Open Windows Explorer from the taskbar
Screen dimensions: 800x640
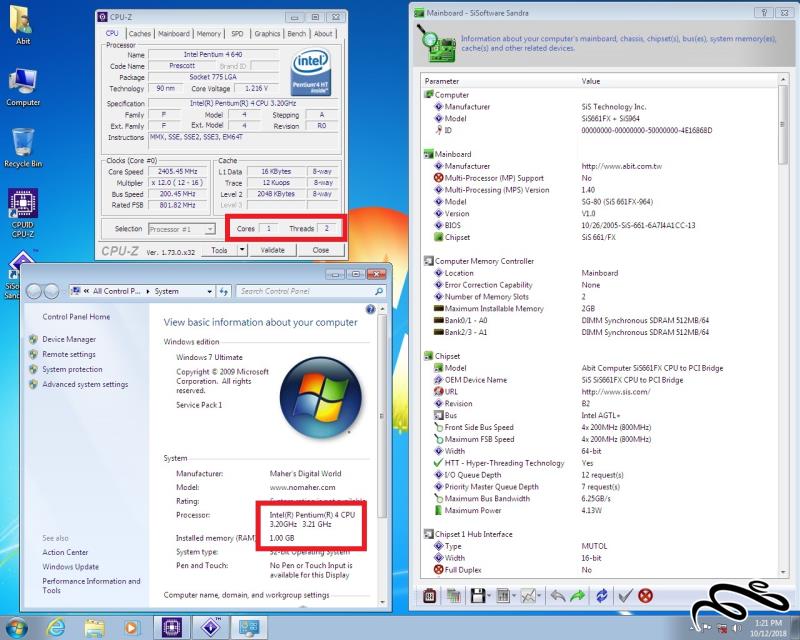click(94, 628)
